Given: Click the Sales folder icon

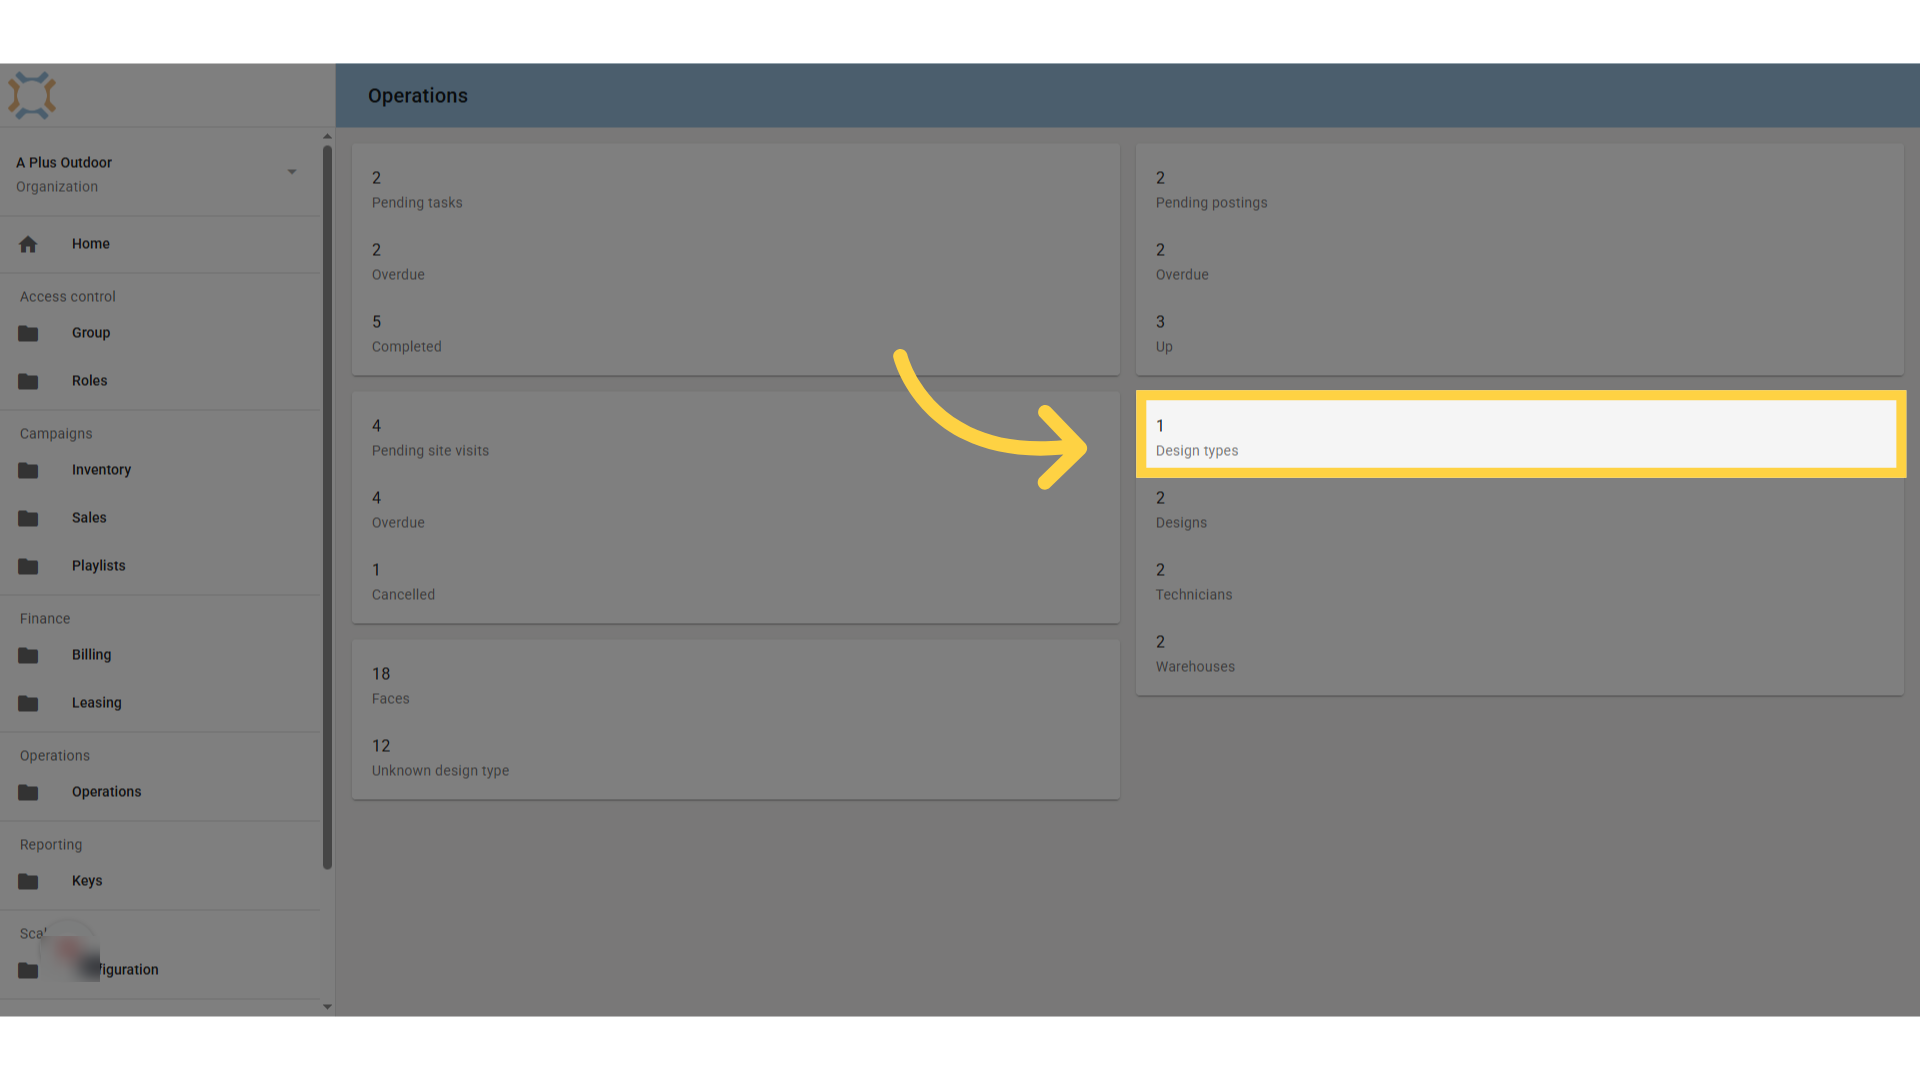Looking at the screenshot, I should pyautogui.click(x=28, y=518).
